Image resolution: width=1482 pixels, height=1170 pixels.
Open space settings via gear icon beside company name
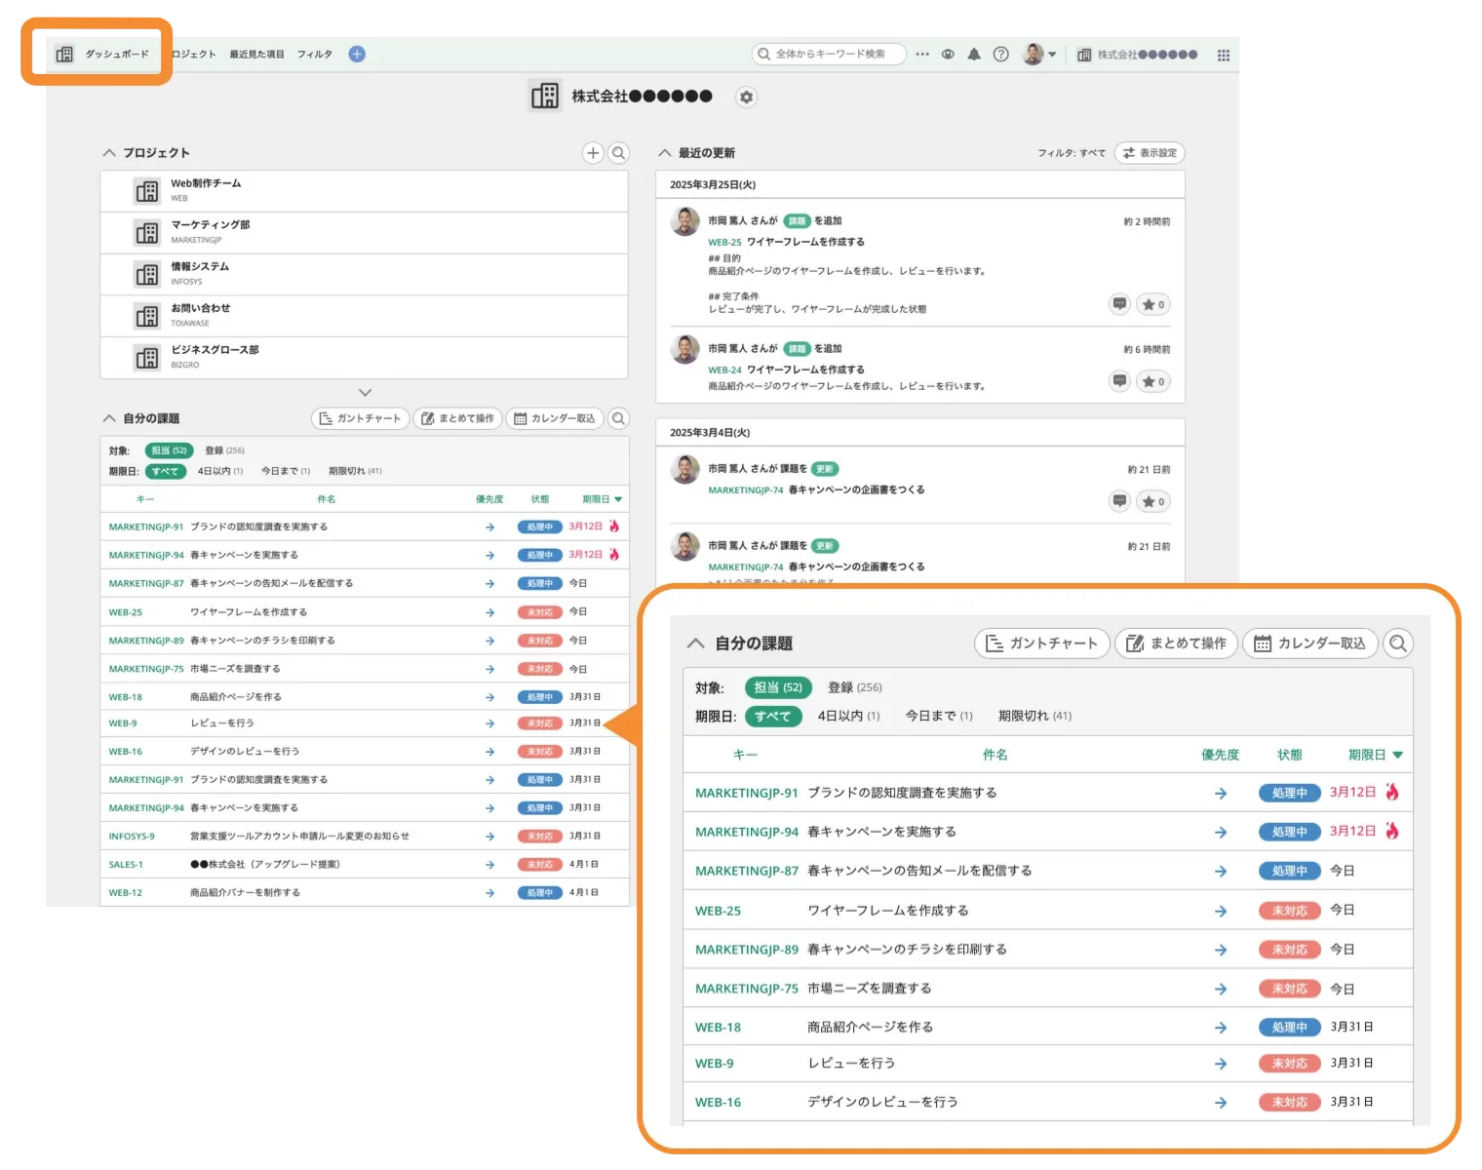click(x=746, y=97)
